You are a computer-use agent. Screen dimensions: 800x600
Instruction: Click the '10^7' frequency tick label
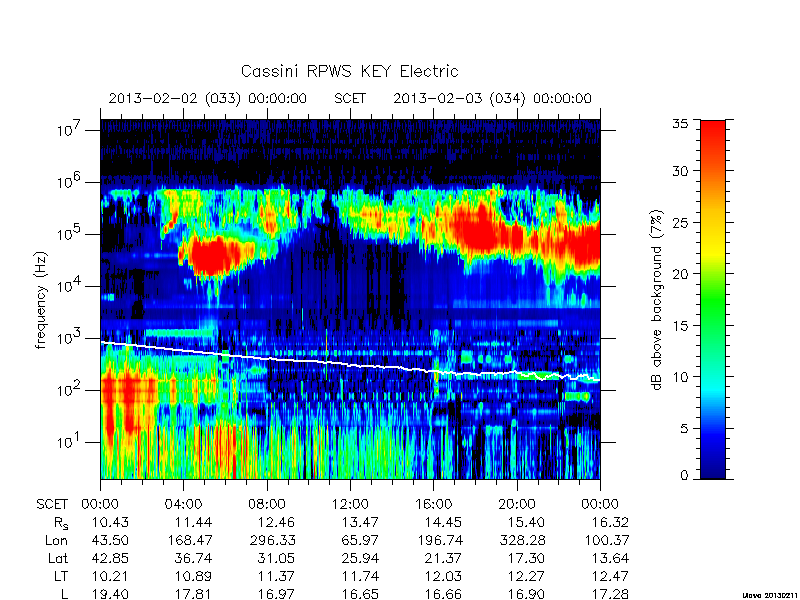(68, 130)
